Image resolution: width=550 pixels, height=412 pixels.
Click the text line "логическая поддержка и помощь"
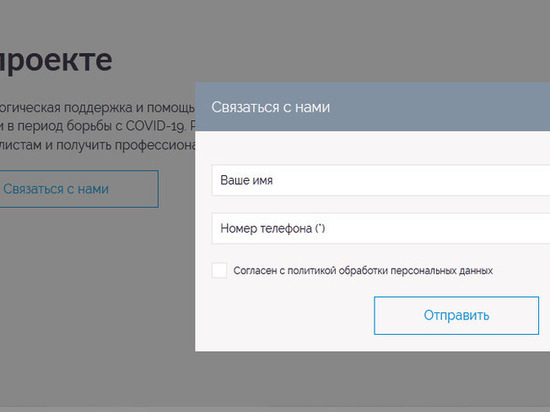[97, 107]
